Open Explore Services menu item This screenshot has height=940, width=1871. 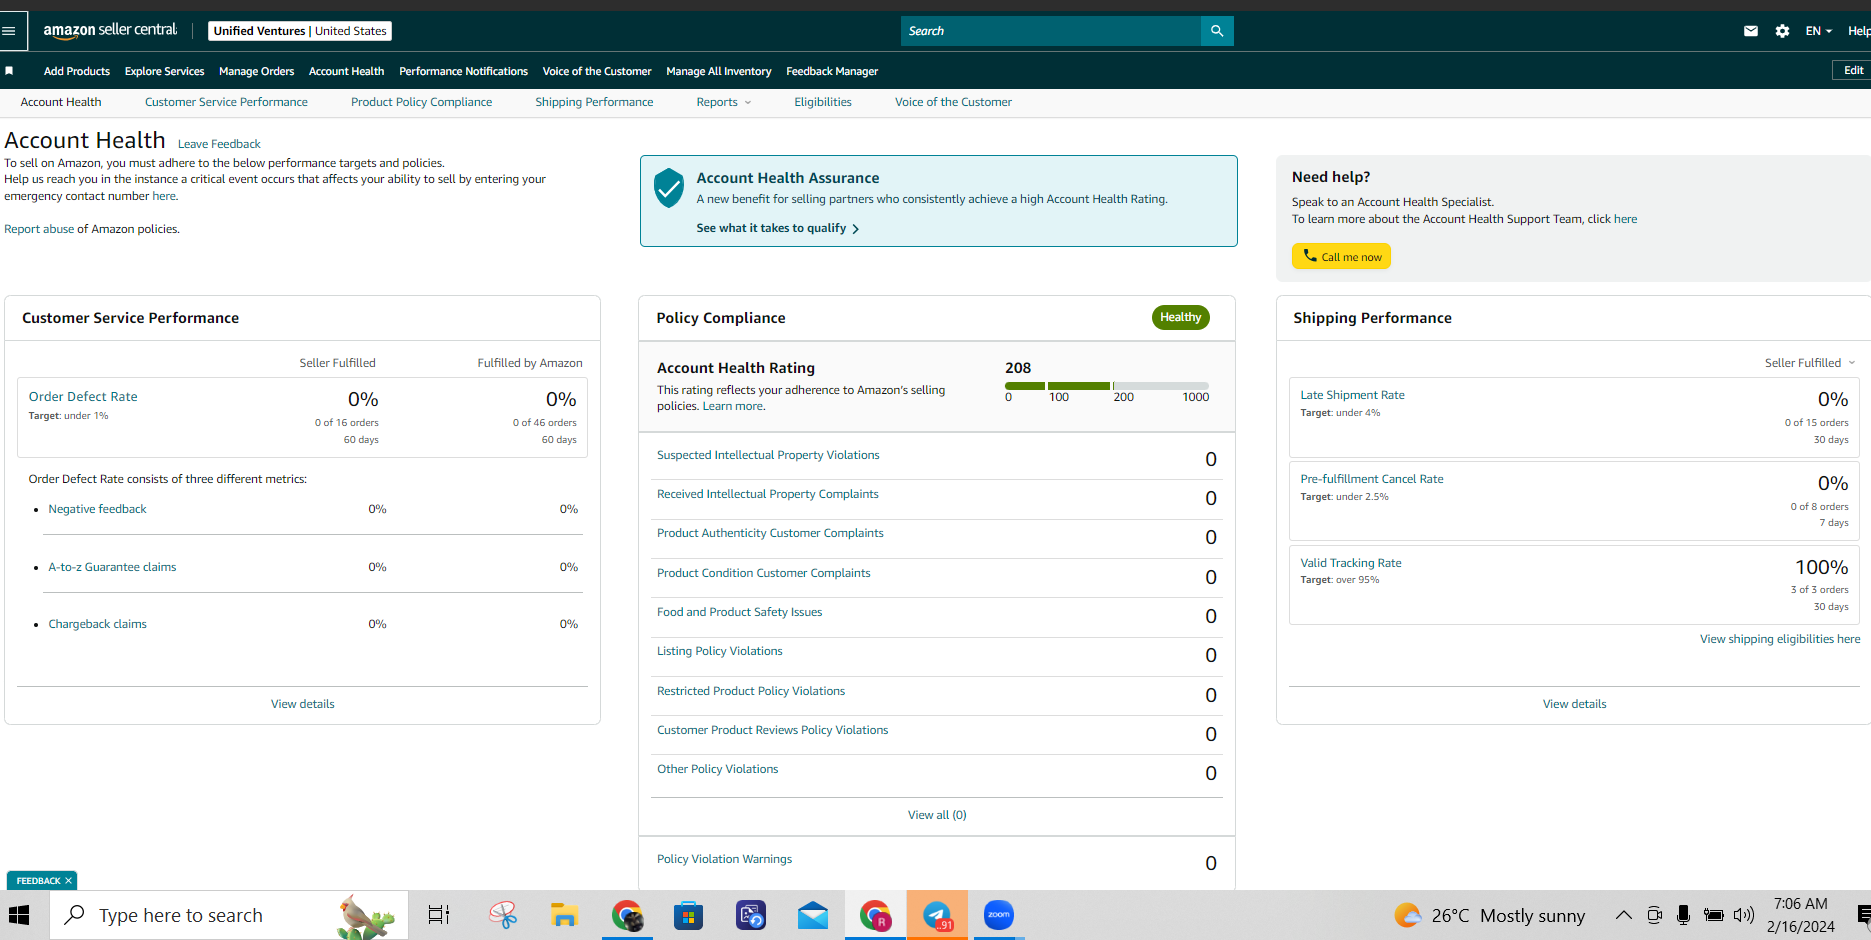(164, 71)
